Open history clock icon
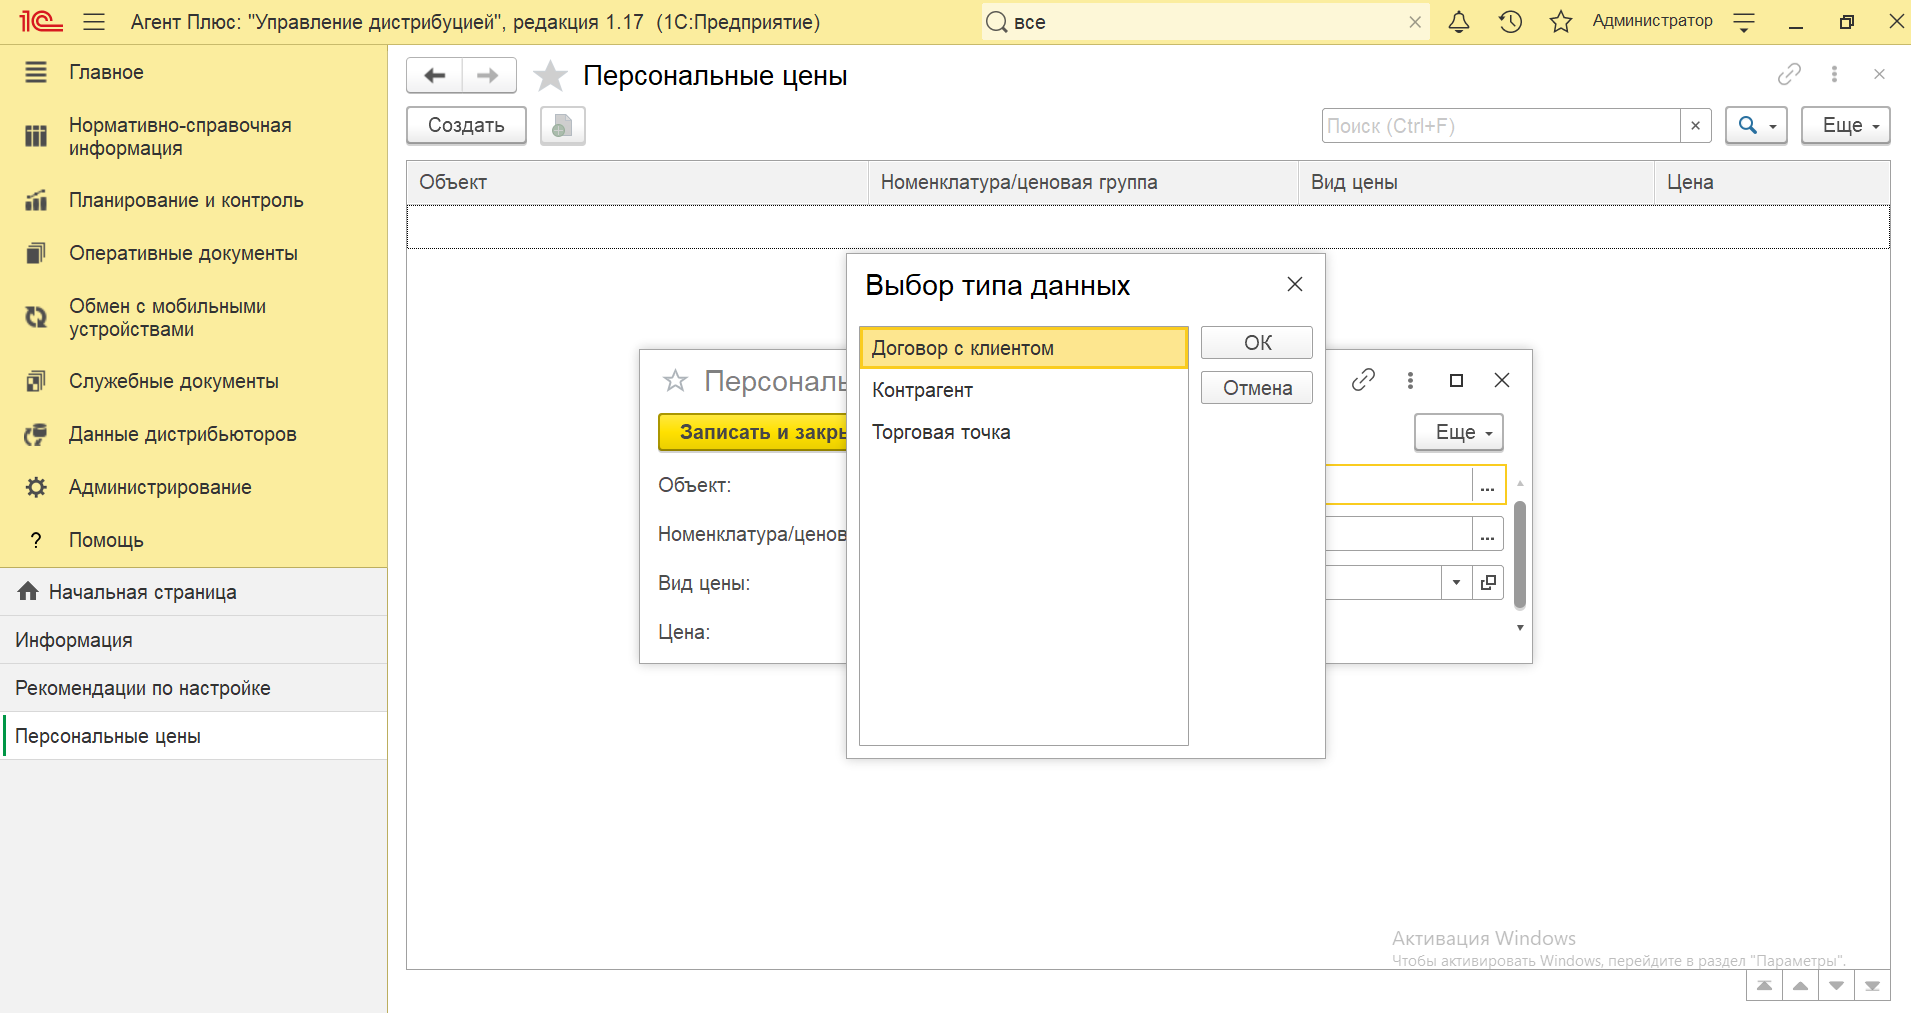Viewport: 1911px width, 1013px height. pos(1510,22)
